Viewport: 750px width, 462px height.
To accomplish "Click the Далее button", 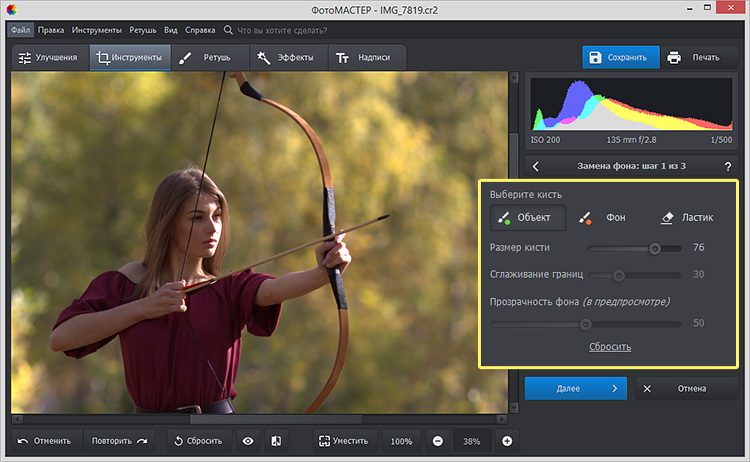I will [575, 388].
